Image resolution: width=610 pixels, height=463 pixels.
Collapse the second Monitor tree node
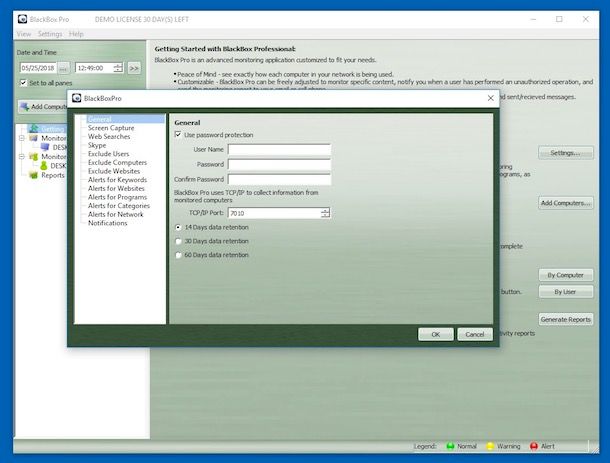click(22, 156)
